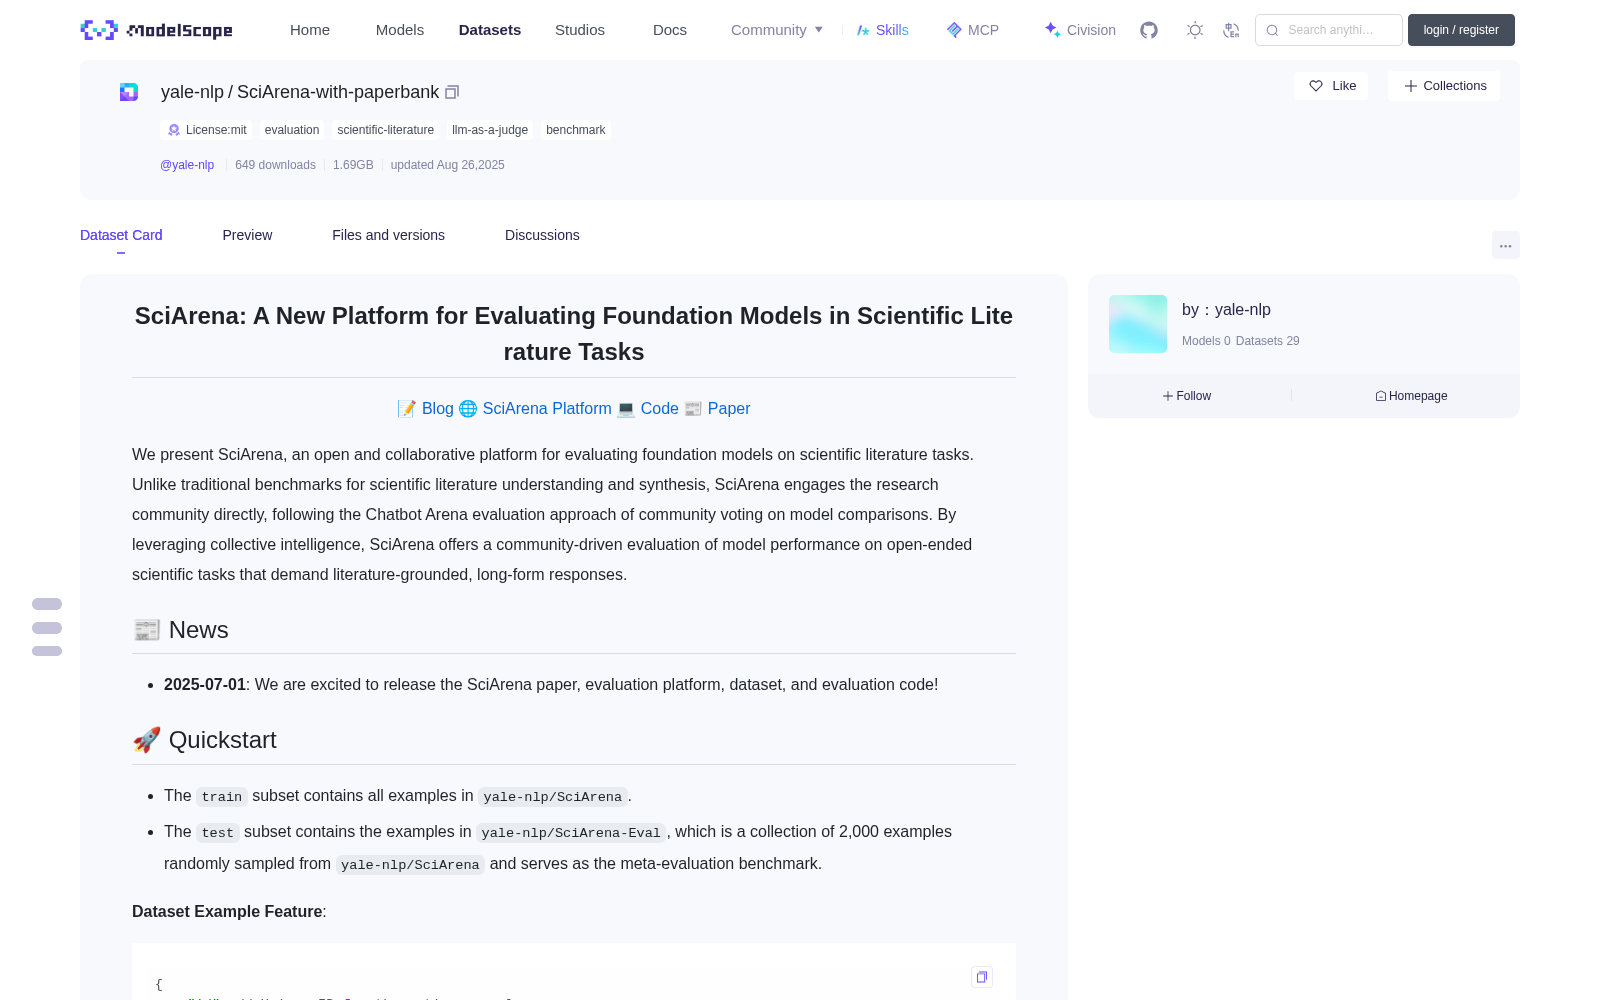Image resolution: width=1600 pixels, height=1000 pixels.
Task: Toggle the light/dark theme icon
Action: click(1195, 30)
